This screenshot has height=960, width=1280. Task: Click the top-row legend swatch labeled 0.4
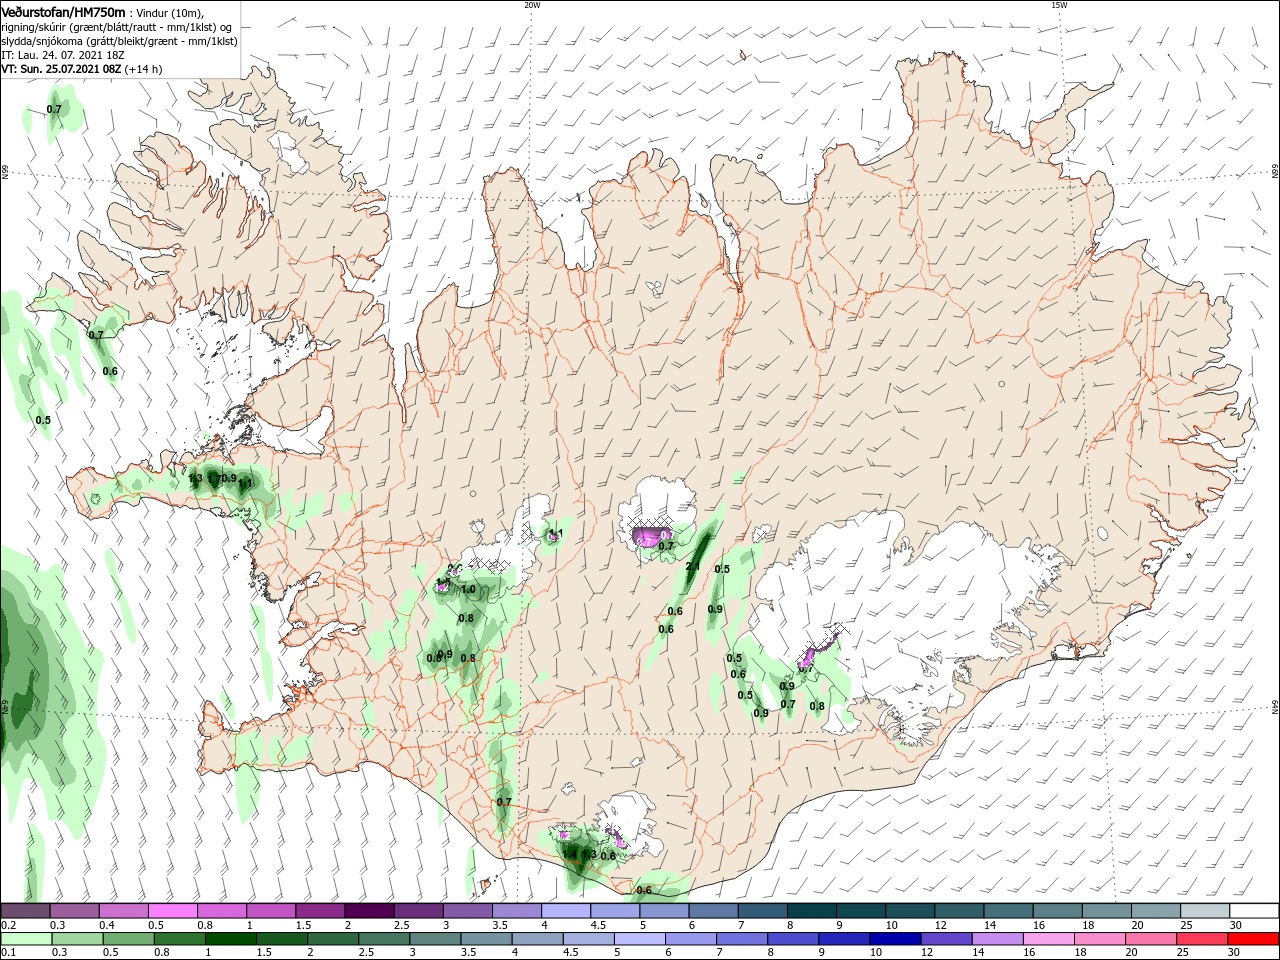click(123, 911)
